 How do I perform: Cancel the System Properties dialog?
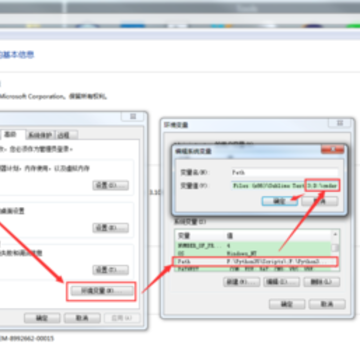click(x=82, y=318)
